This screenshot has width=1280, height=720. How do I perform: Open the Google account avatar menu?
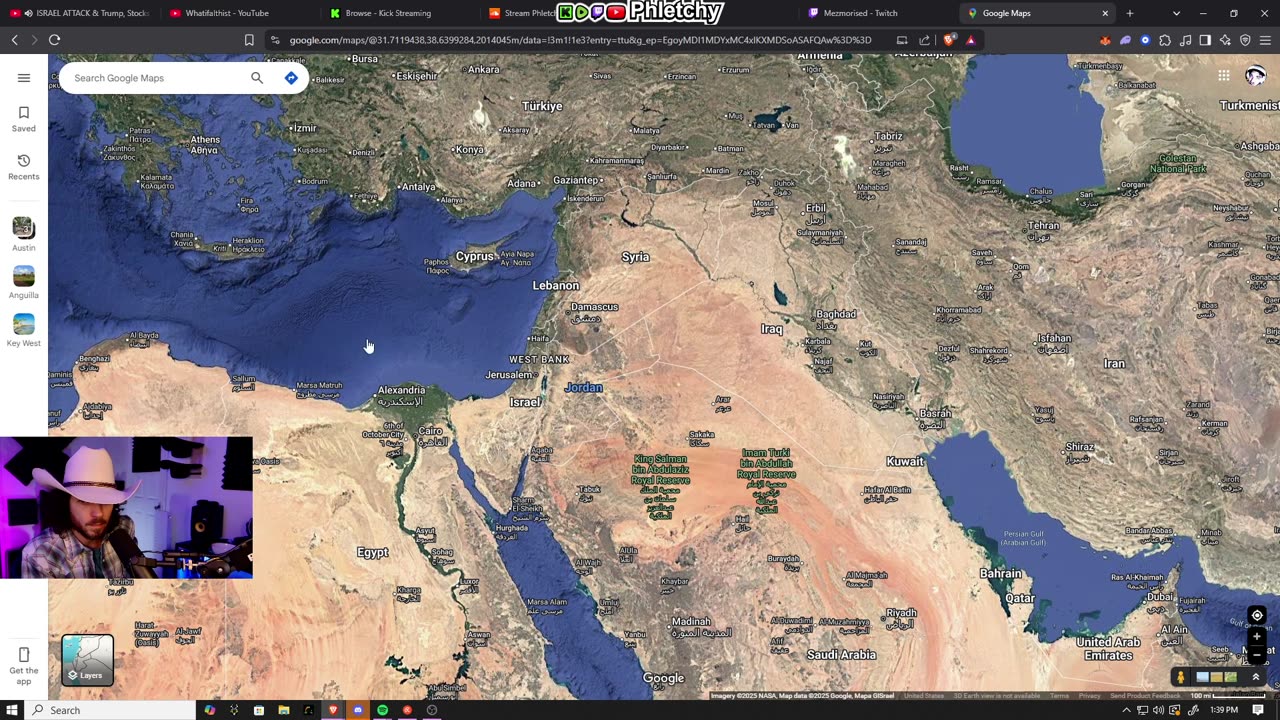[x=1256, y=76]
